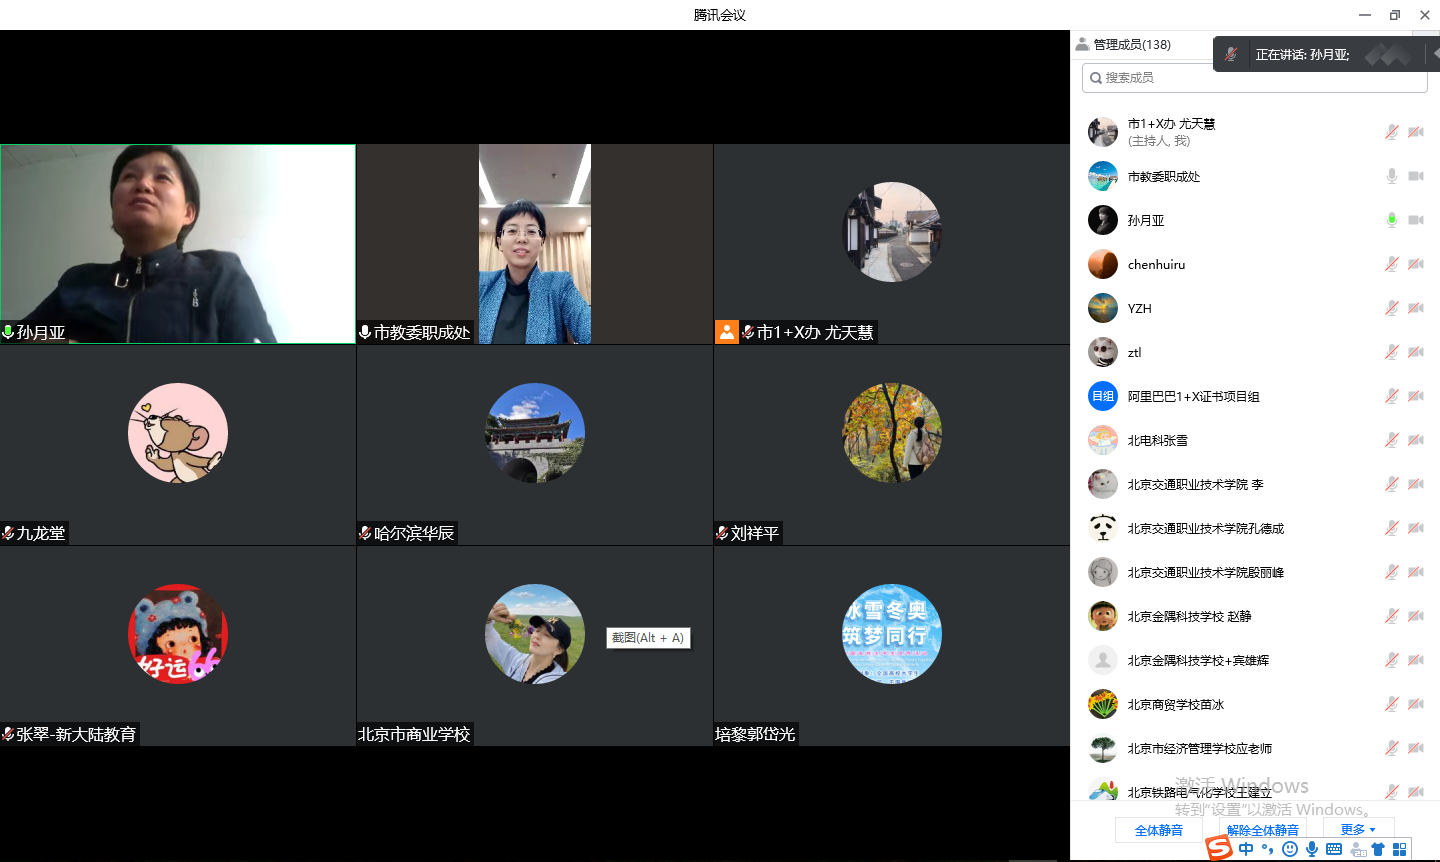Open the 更多 dropdown menu
Viewport: 1440px width, 862px height.
coord(1357,829)
